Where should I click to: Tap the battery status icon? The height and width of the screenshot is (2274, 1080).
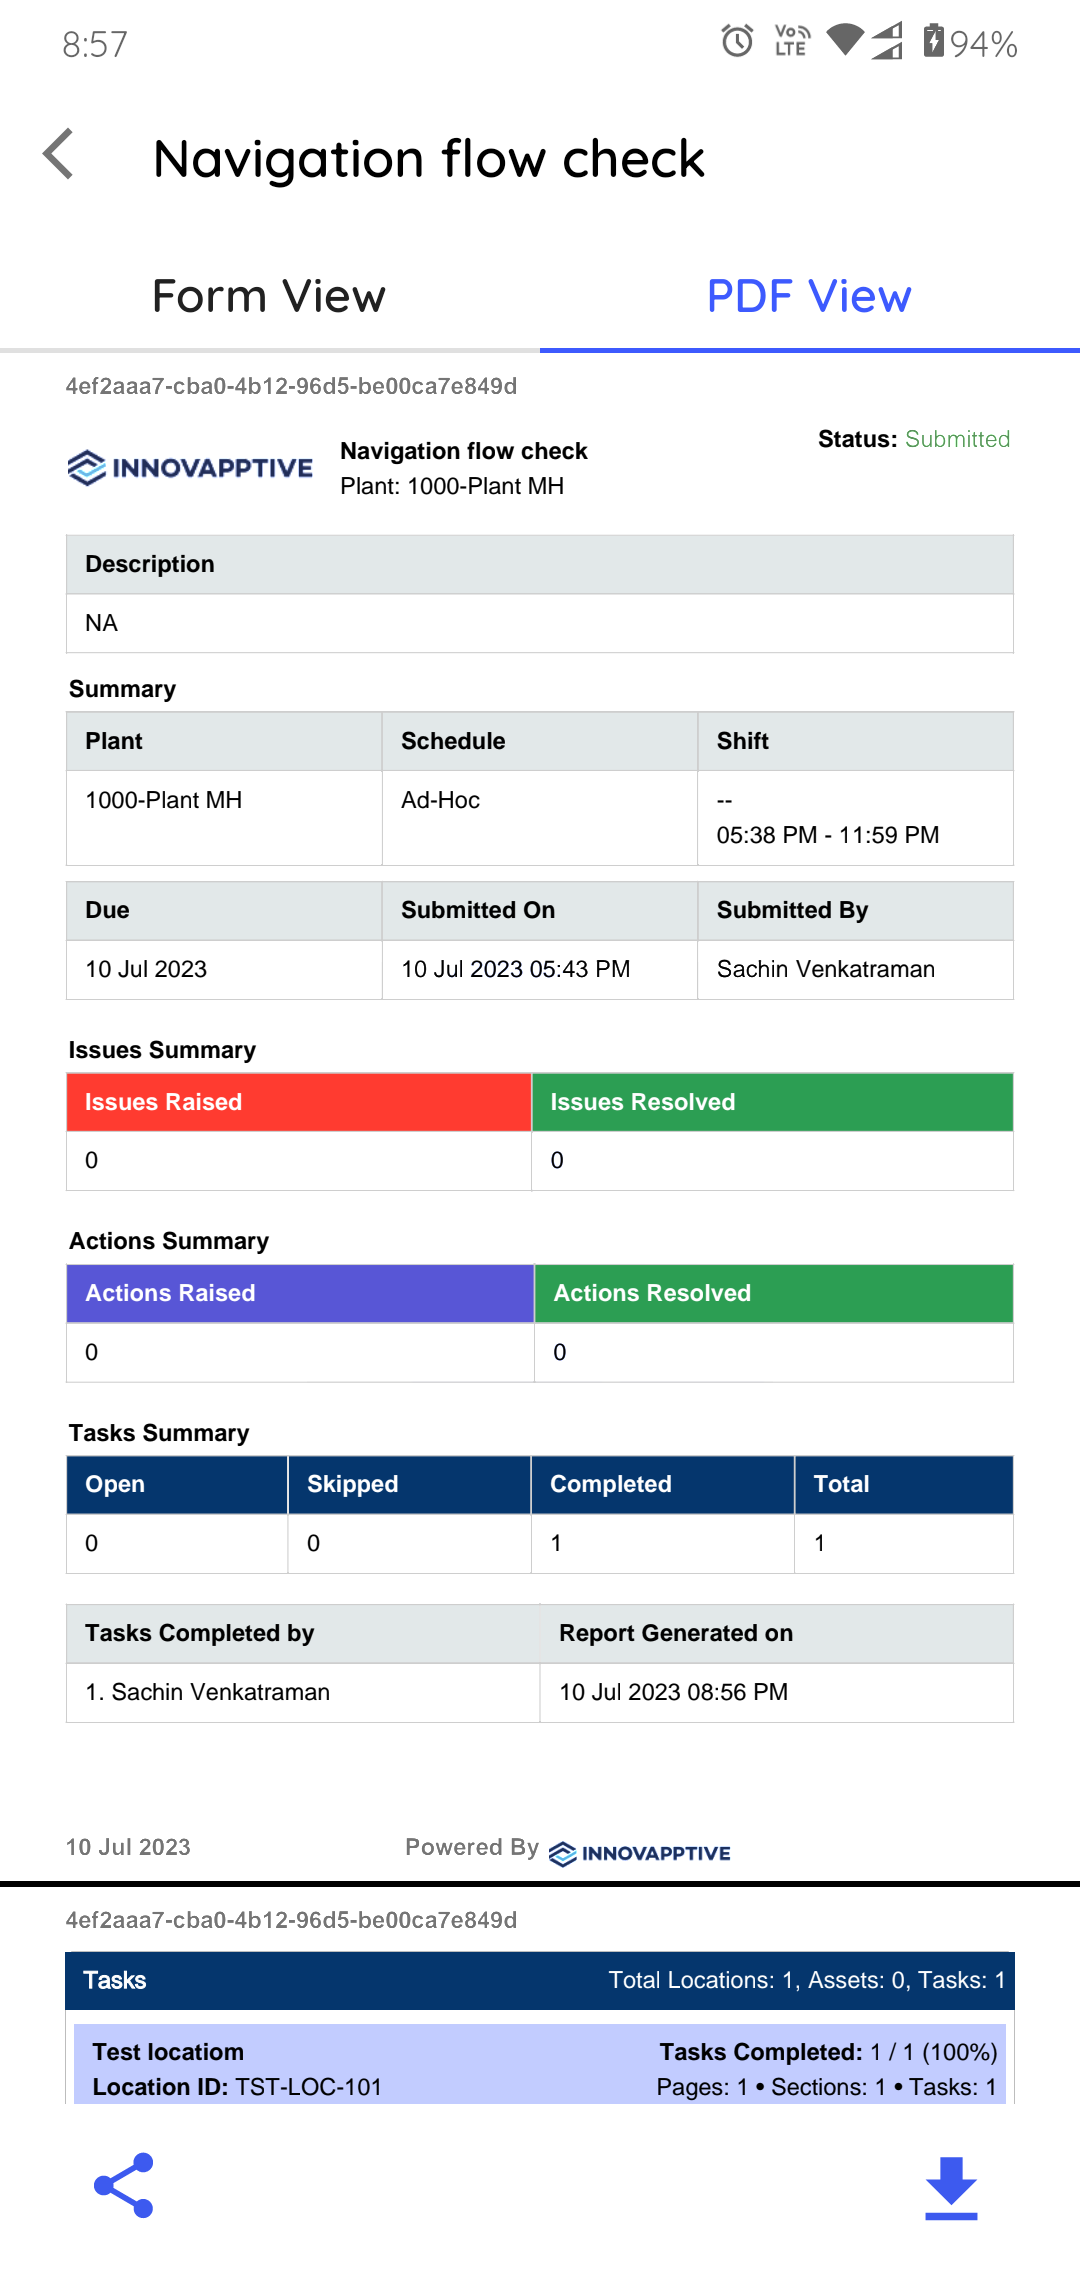933,41
